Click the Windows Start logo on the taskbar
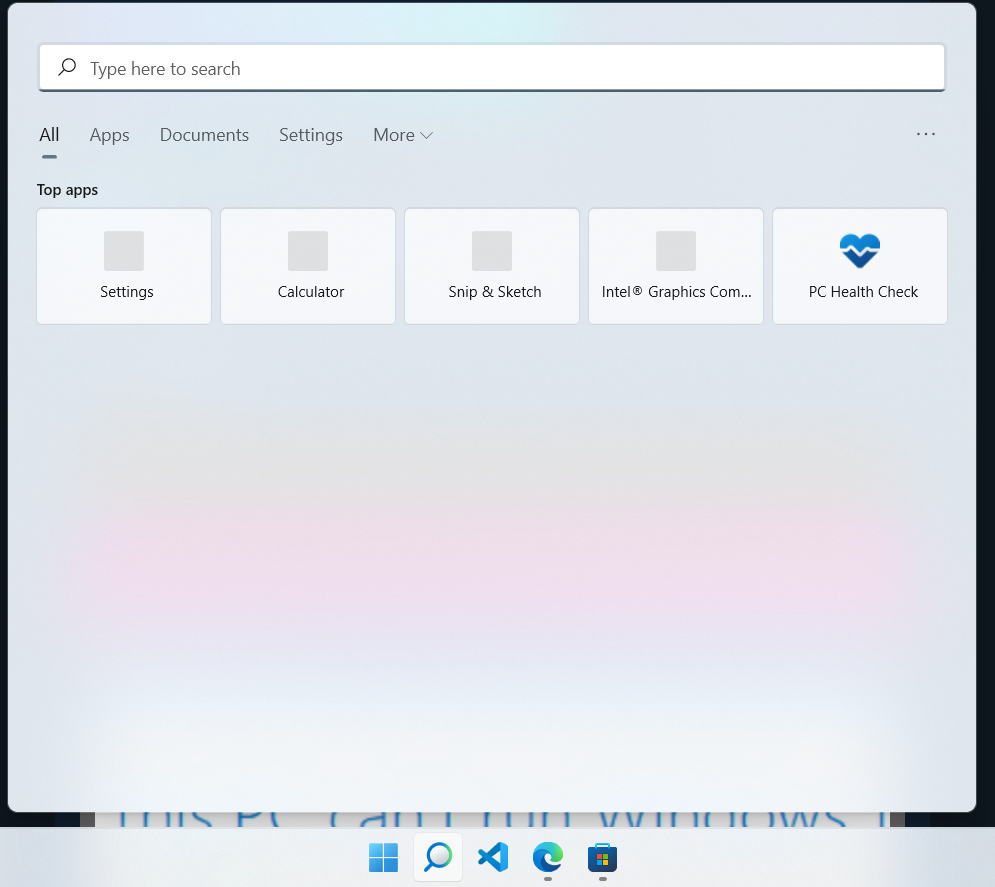Image resolution: width=995 pixels, height=887 pixels. tap(383, 858)
